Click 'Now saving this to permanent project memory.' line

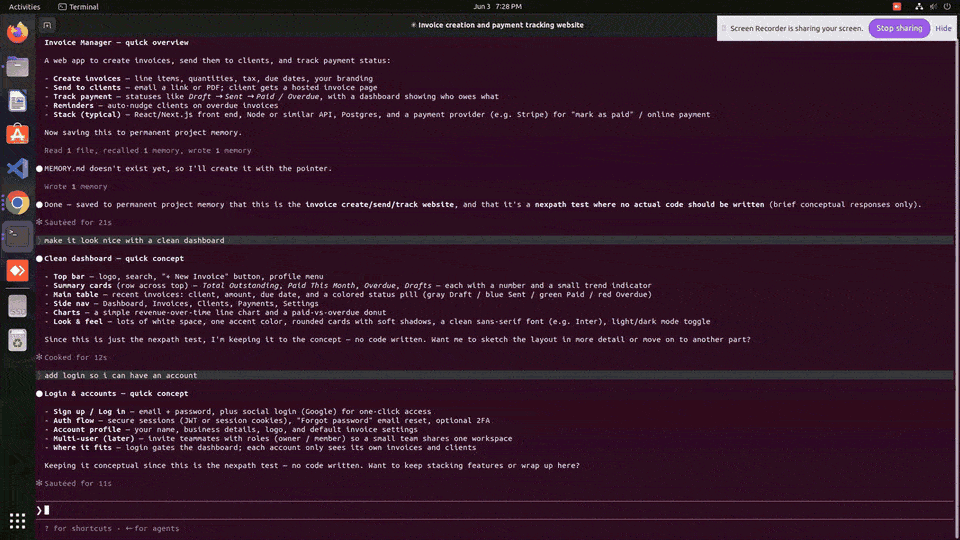(x=143, y=133)
